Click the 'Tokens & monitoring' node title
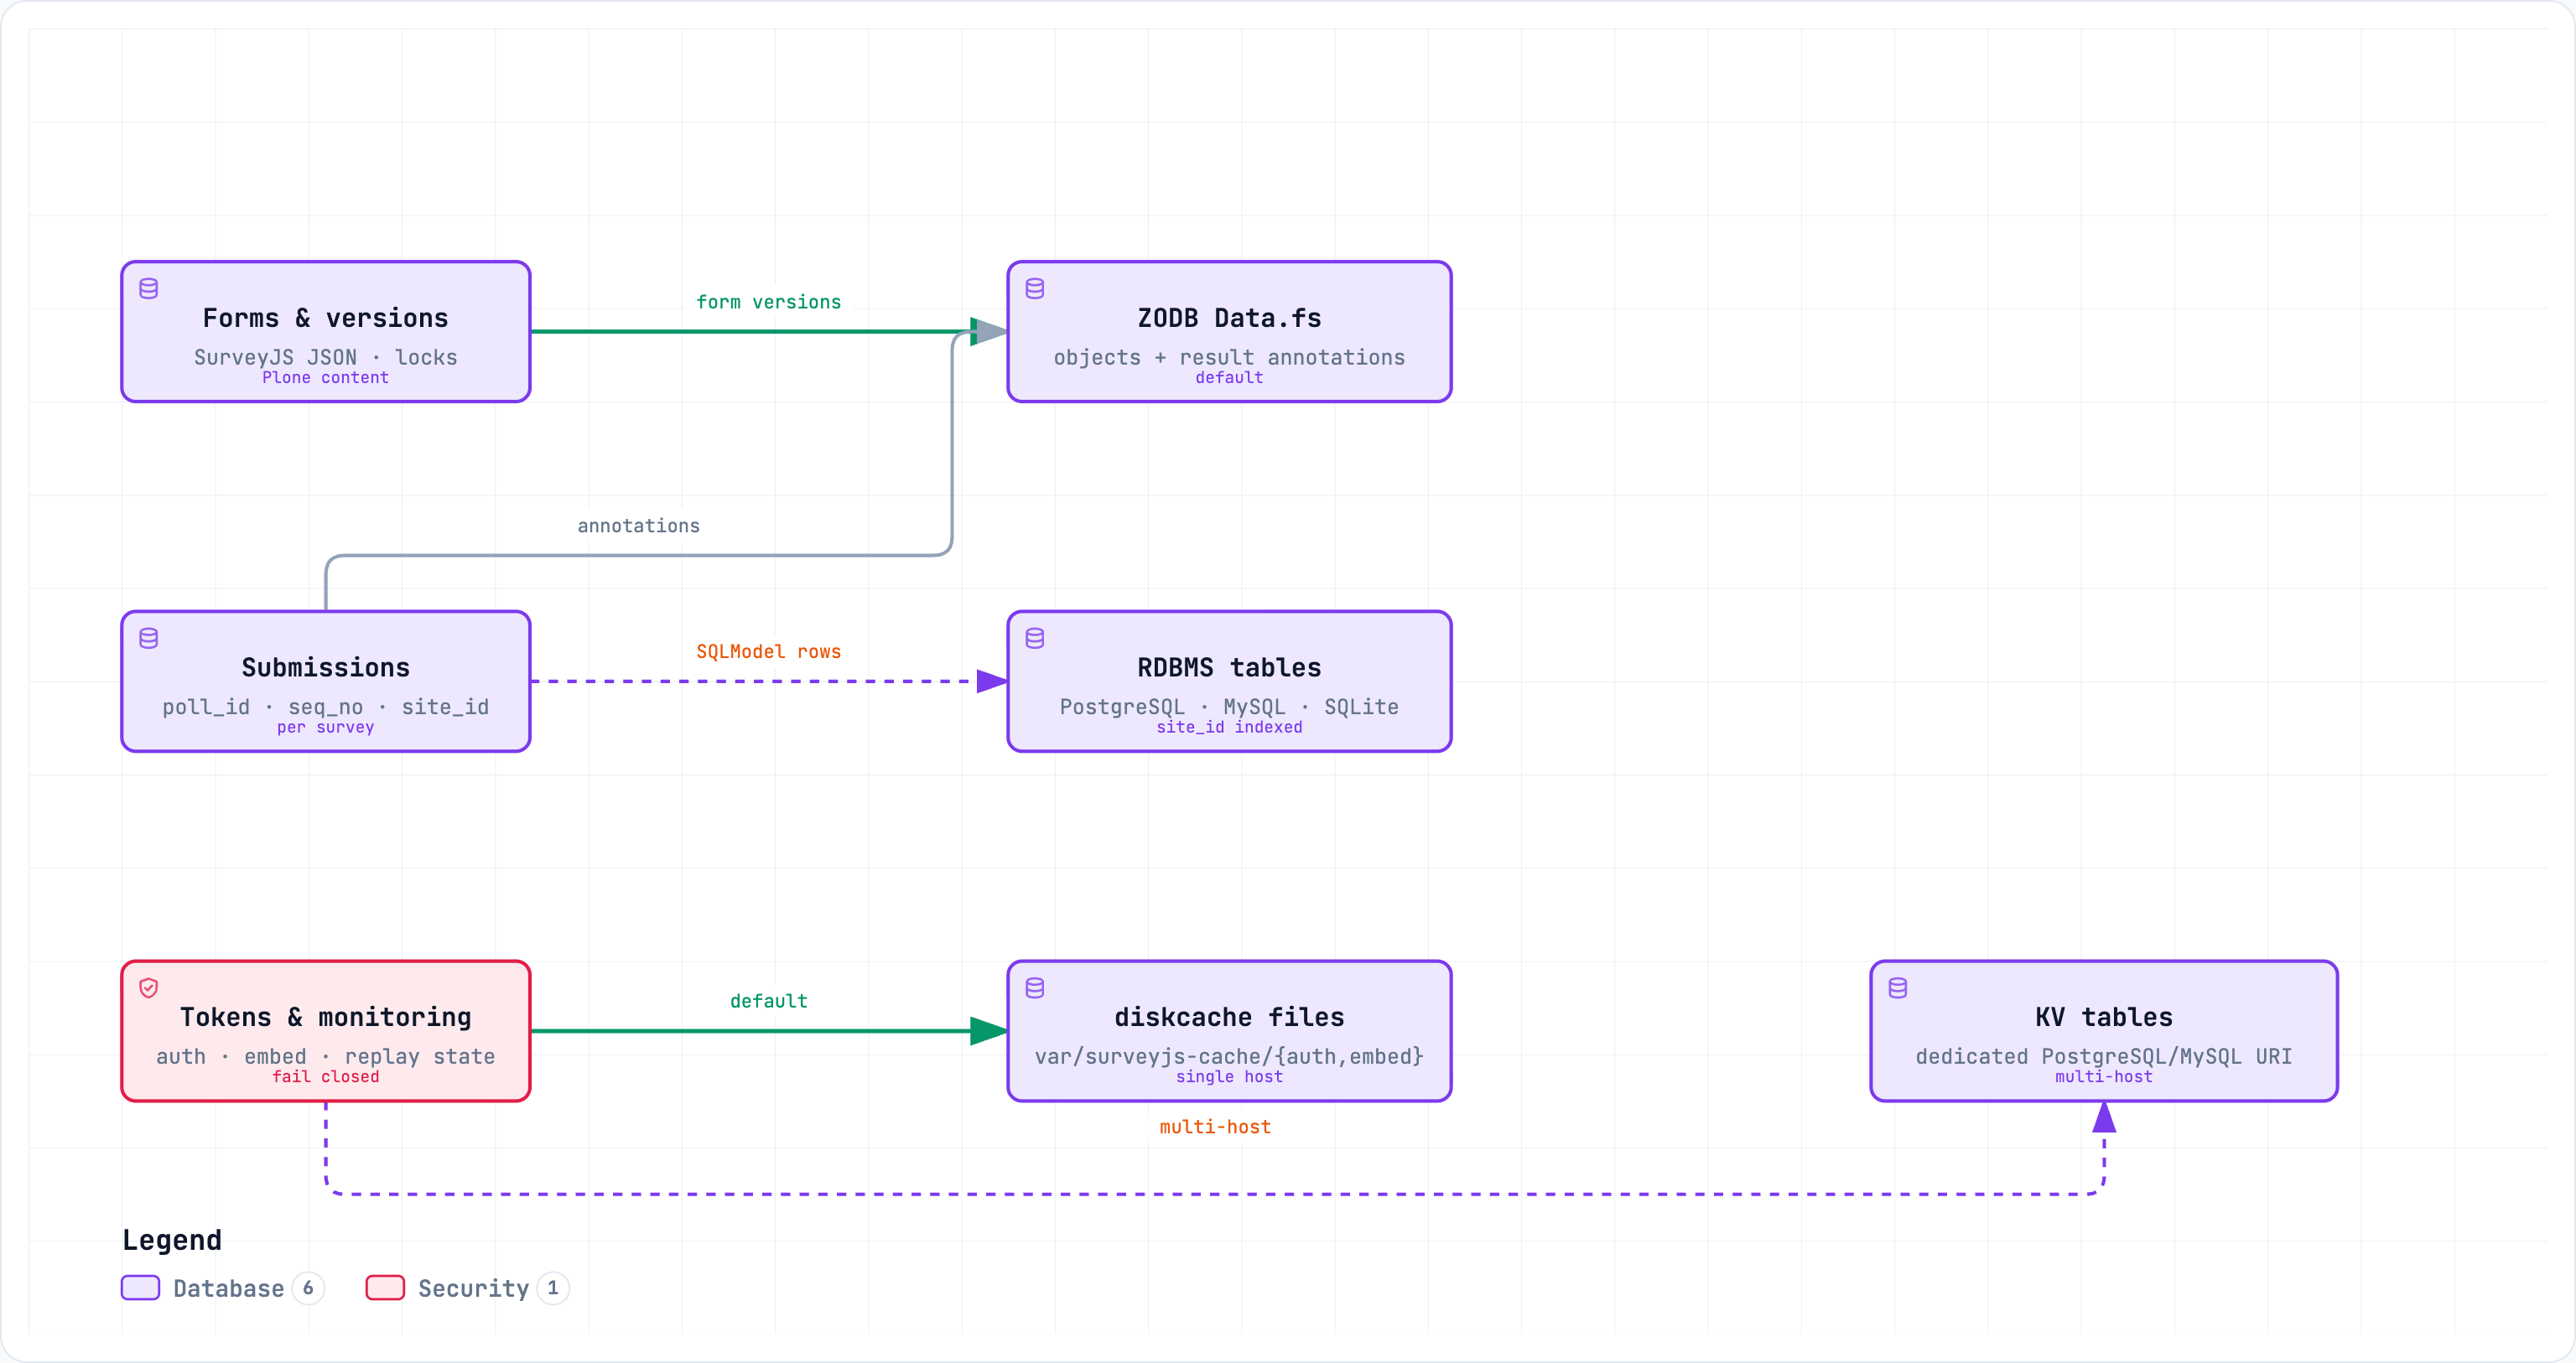 coord(326,1017)
